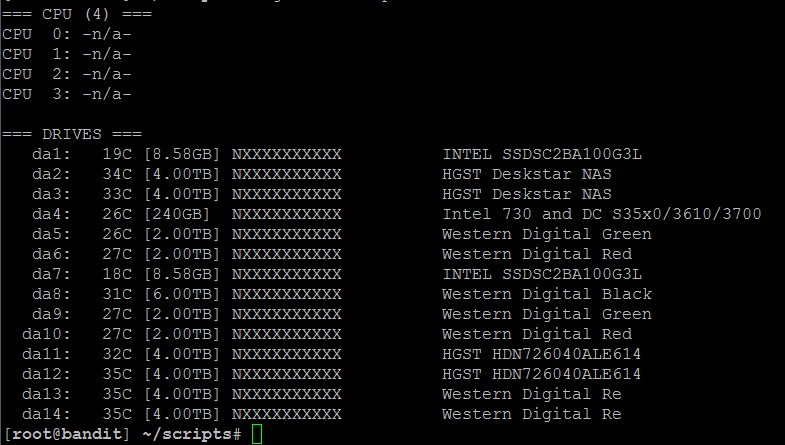The width and height of the screenshot is (785, 445).
Task: Select the "CPU 3: -n/a-" line
Action: (x=67, y=94)
